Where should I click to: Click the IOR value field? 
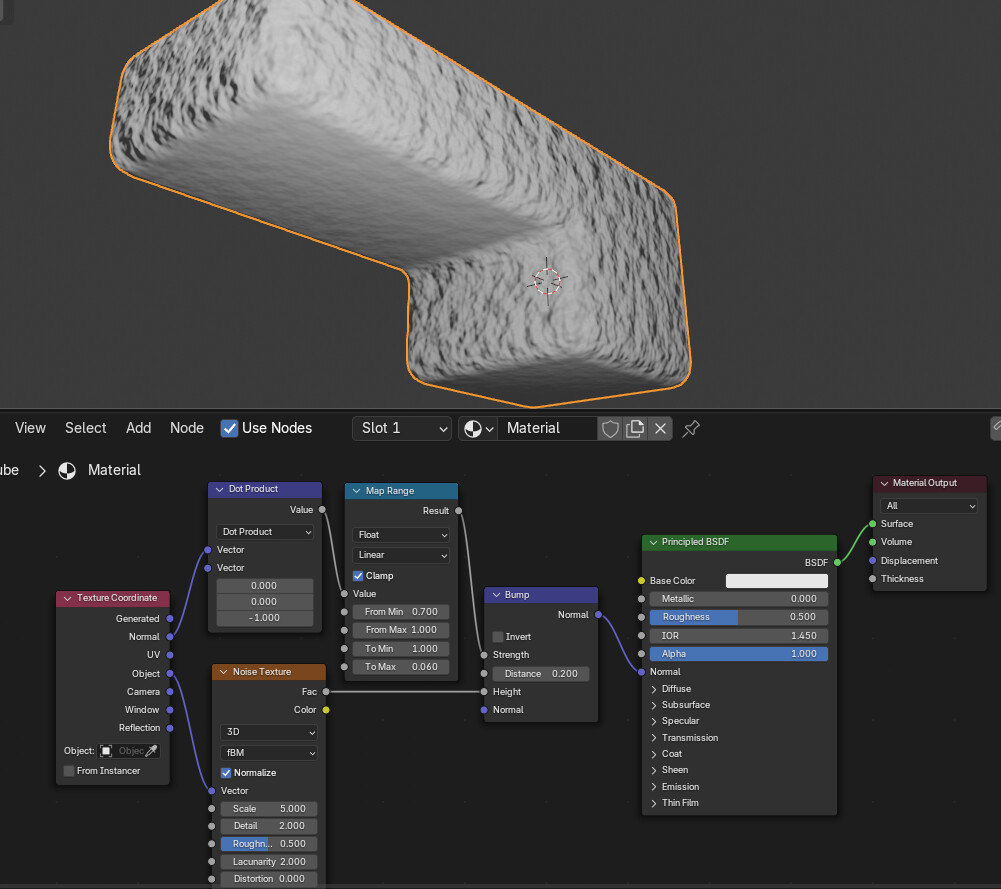coord(739,636)
